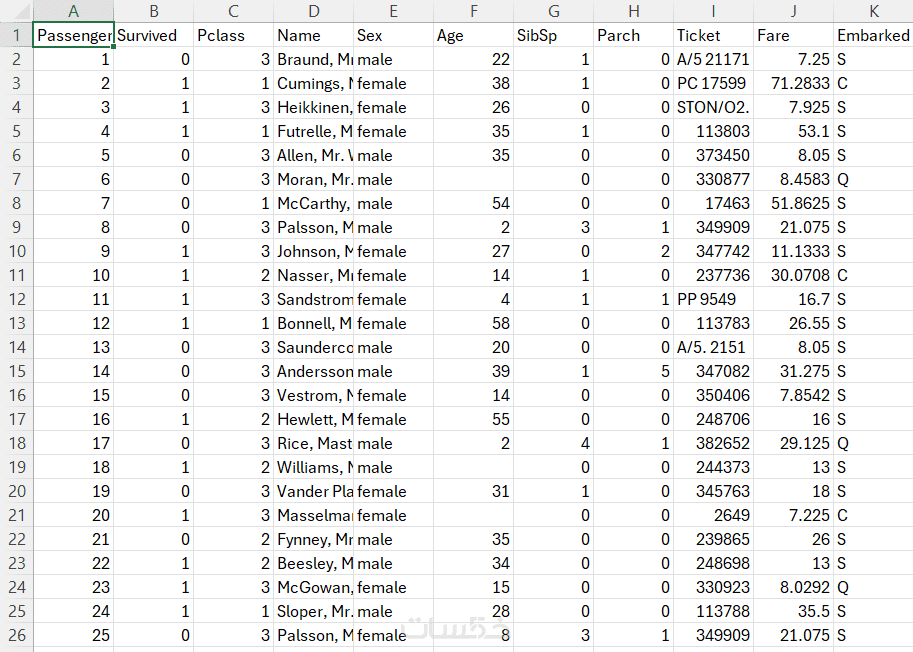Select the row 26 header
Viewport: 913px width, 652px height.
click(16, 636)
